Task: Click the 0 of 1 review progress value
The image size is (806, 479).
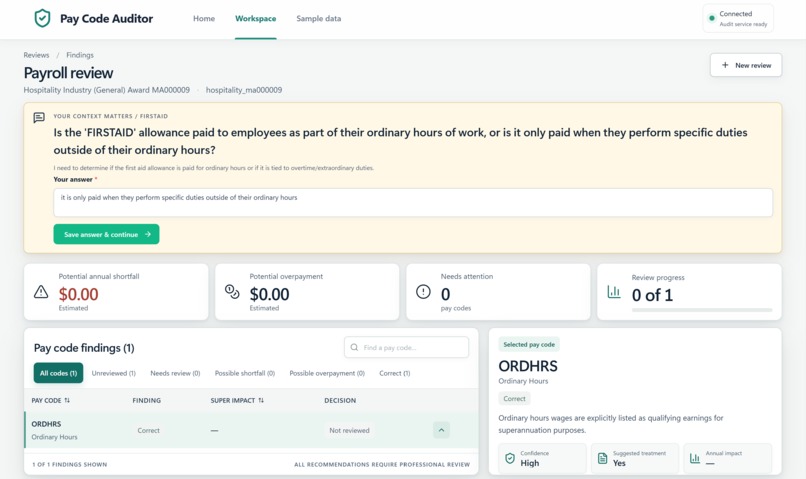Action: click(x=652, y=296)
